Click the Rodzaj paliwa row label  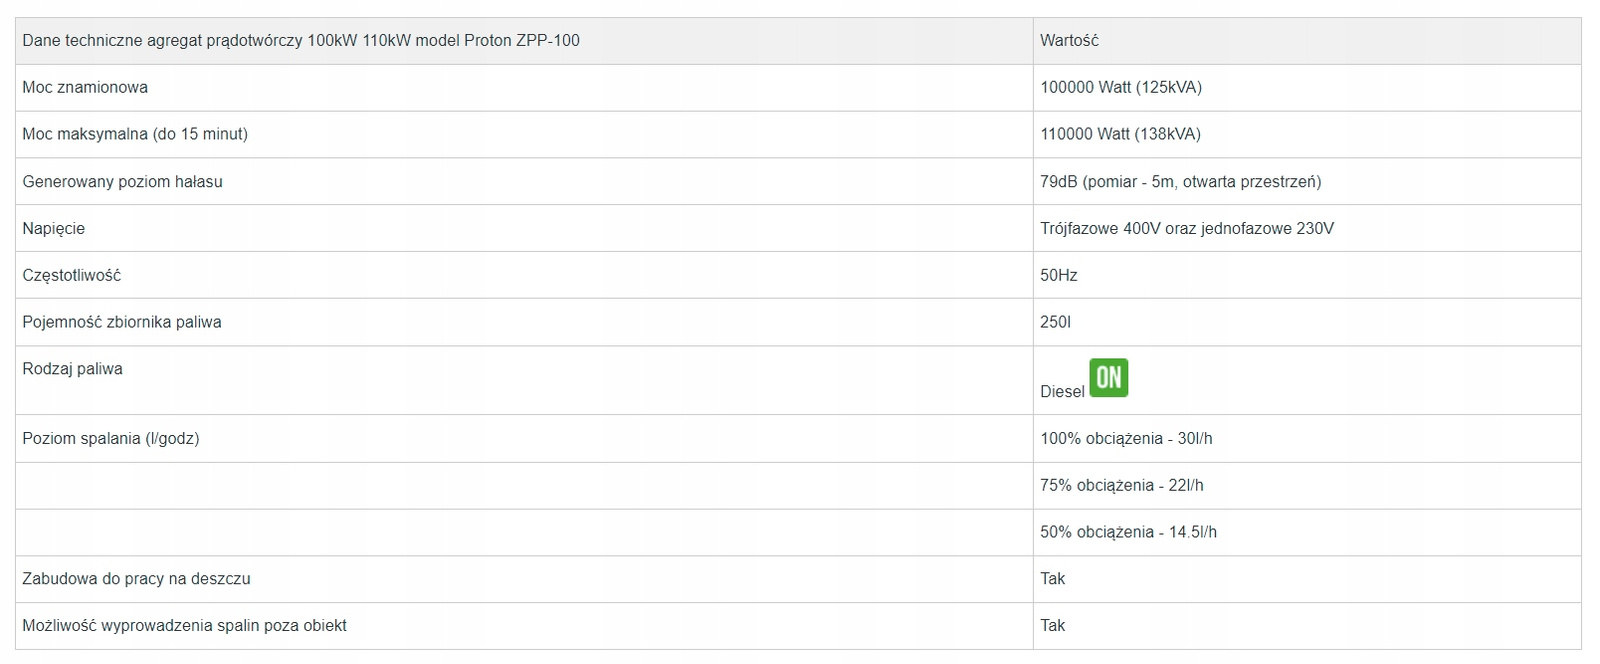(x=73, y=369)
